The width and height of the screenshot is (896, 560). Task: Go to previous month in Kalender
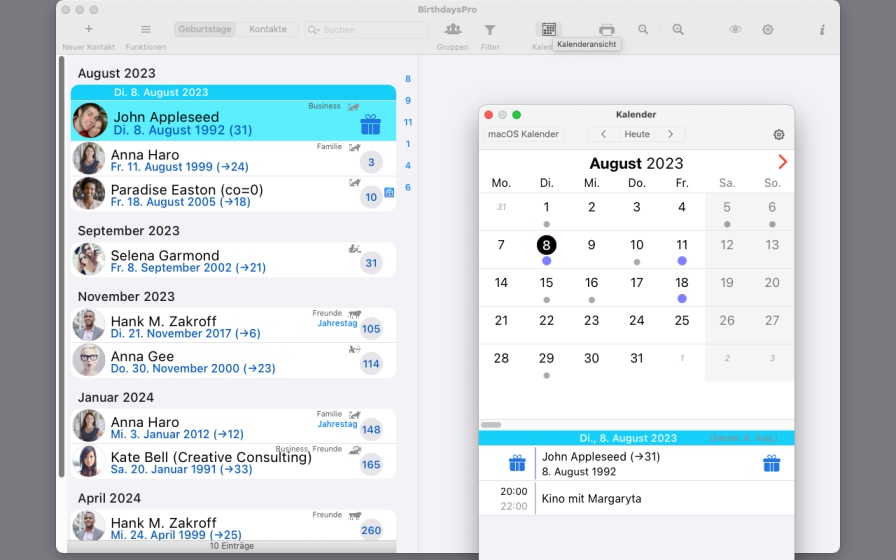tap(603, 134)
